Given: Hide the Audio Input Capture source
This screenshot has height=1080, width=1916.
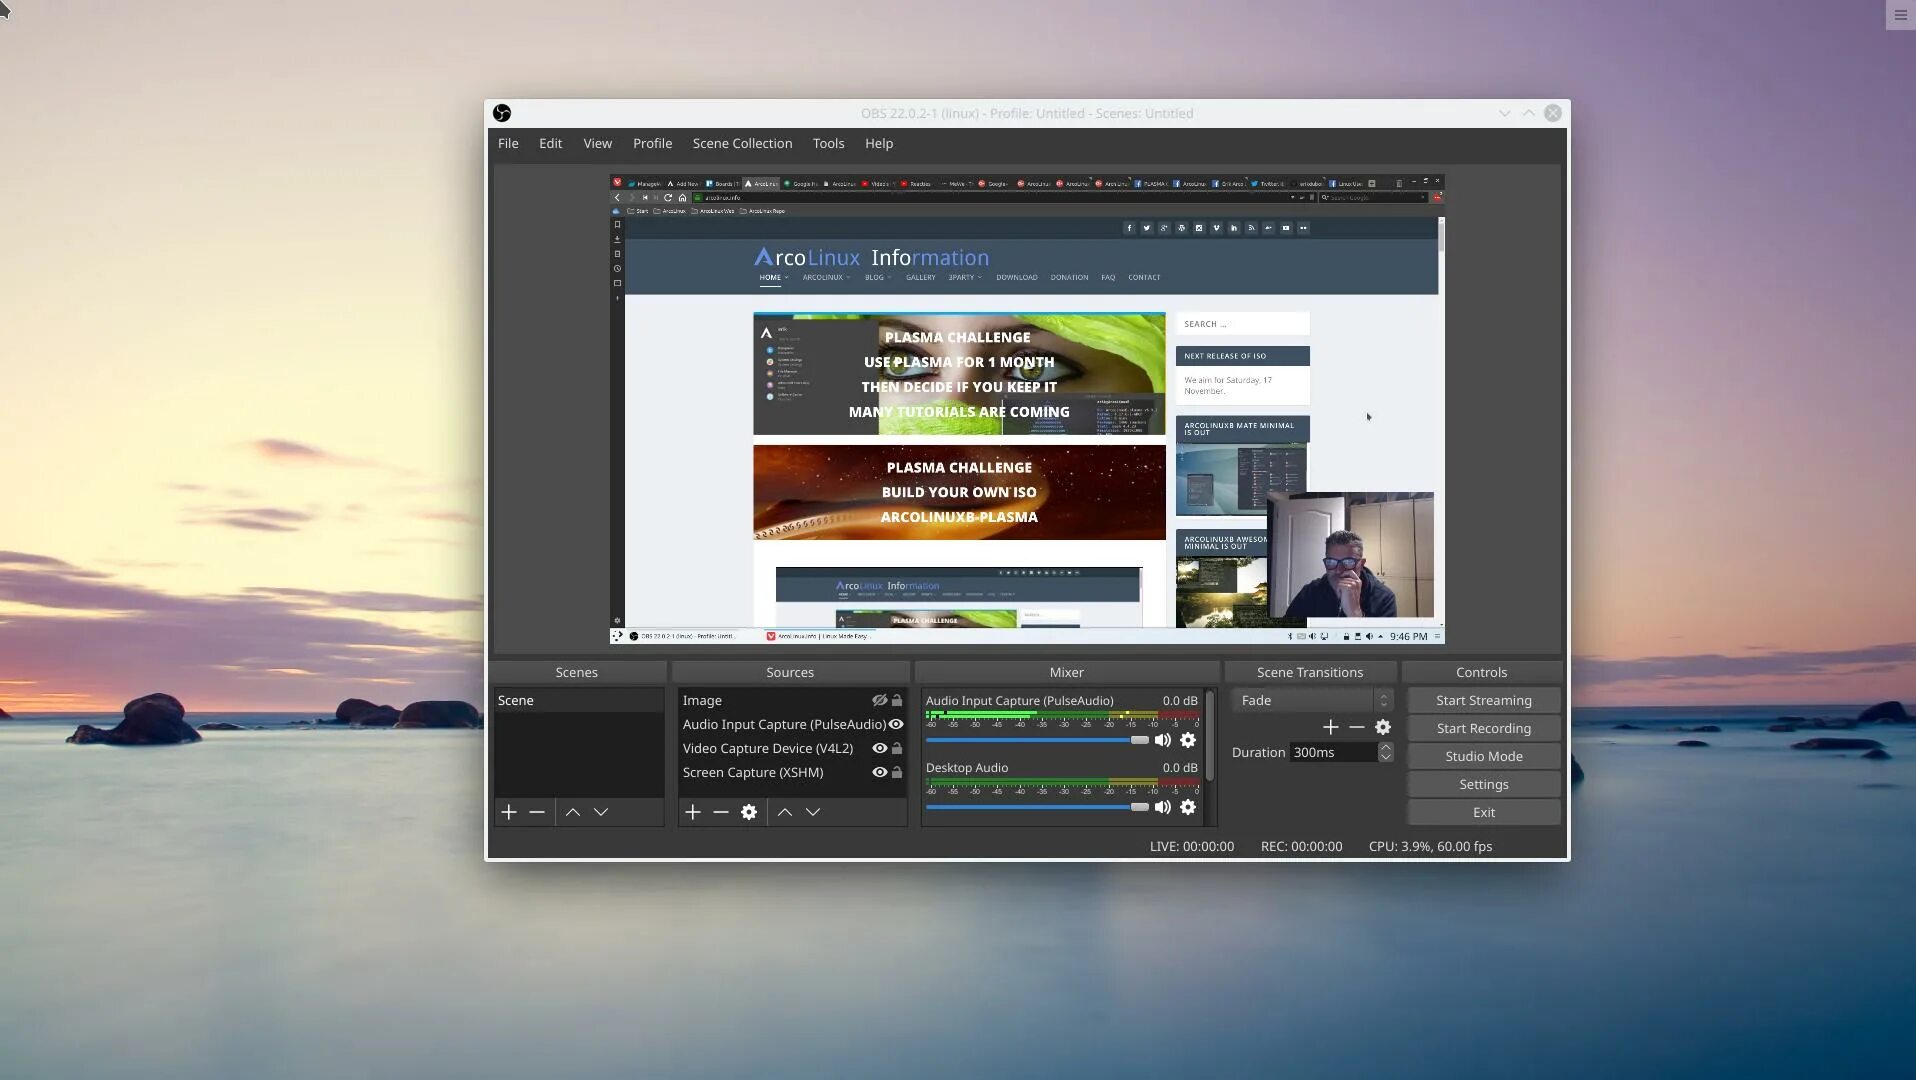Looking at the screenshot, I should pos(896,725).
